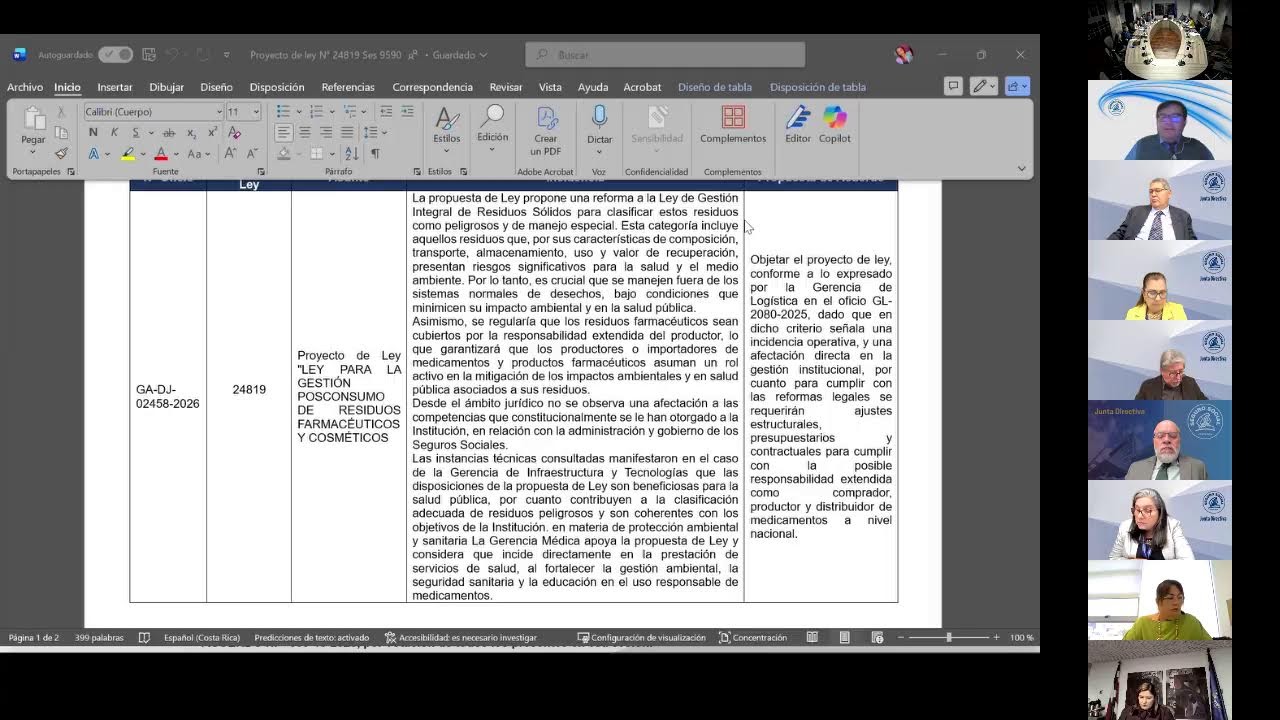The height and width of the screenshot is (720, 1280).
Task: Open the Complementos button
Action: pyautogui.click(x=733, y=126)
